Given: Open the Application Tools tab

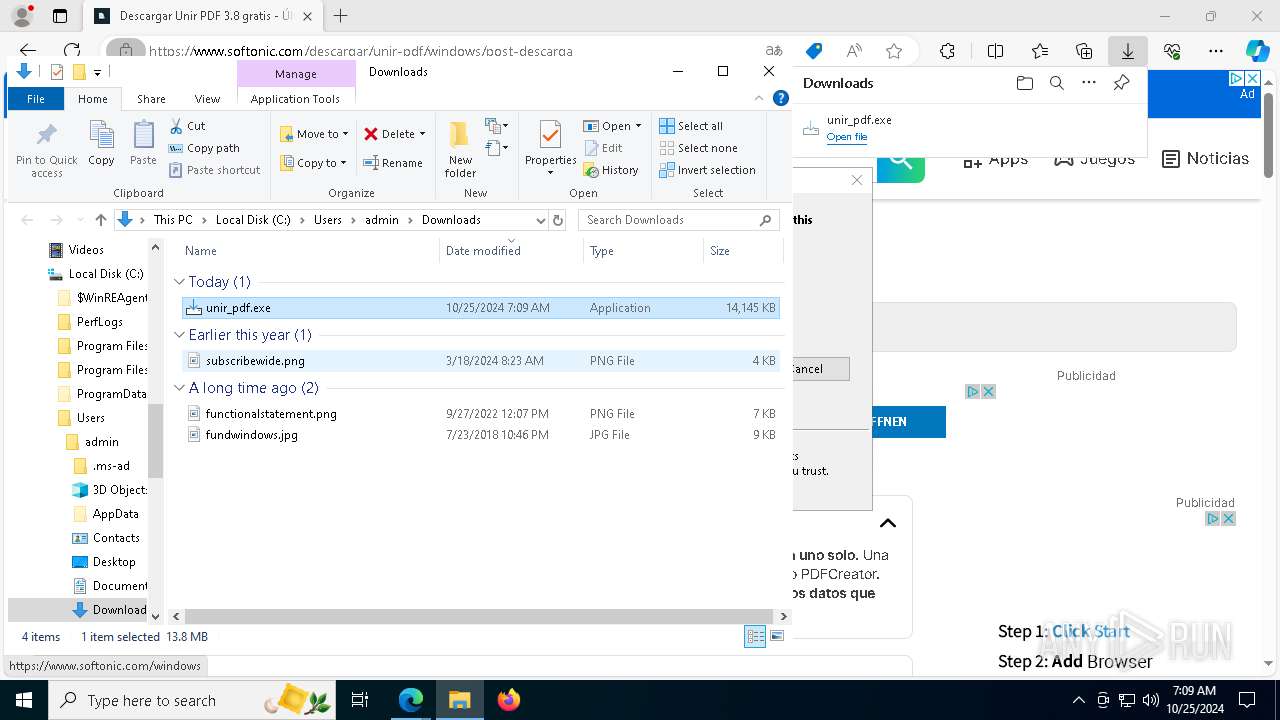Looking at the screenshot, I should pyautogui.click(x=295, y=99).
